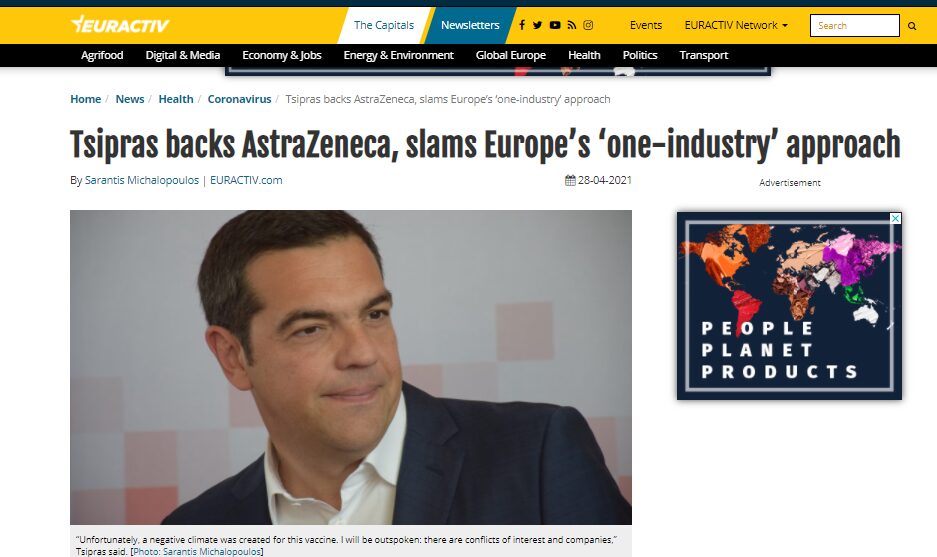Close the People Planet Products ad
The image size is (937, 557).
click(895, 219)
